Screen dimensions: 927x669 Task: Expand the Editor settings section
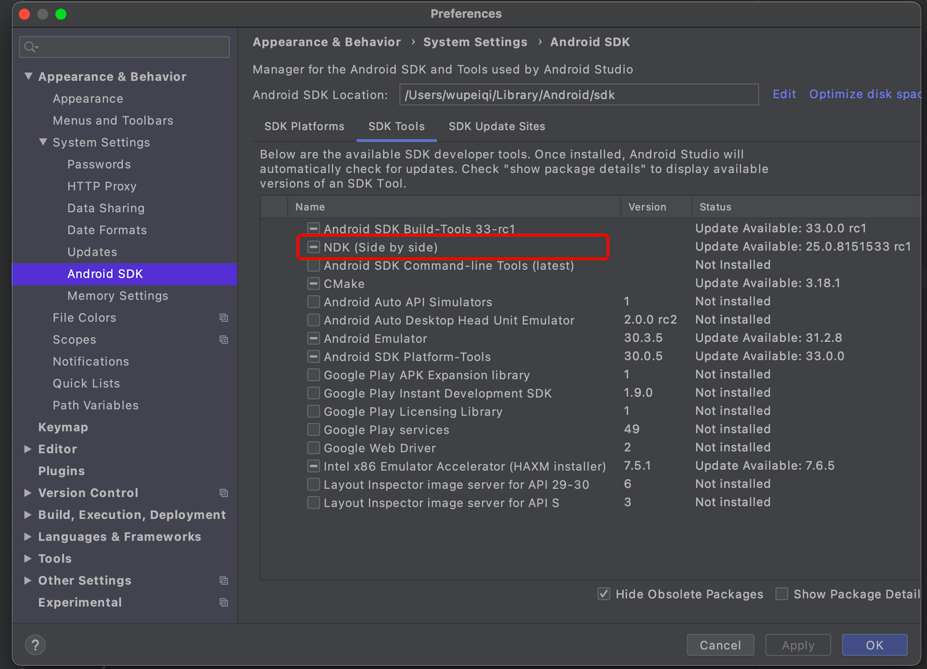pyautogui.click(x=28, y=450)
